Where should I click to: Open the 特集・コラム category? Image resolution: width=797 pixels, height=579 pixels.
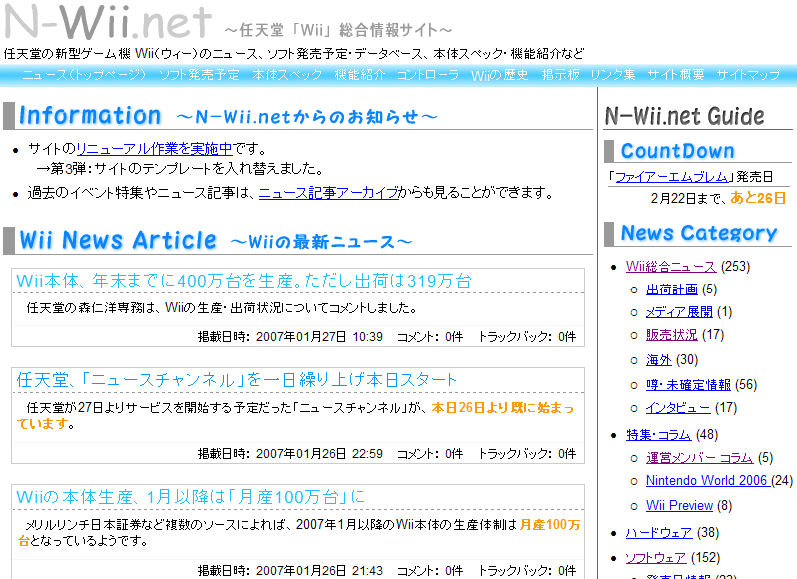tap(658, 435)
